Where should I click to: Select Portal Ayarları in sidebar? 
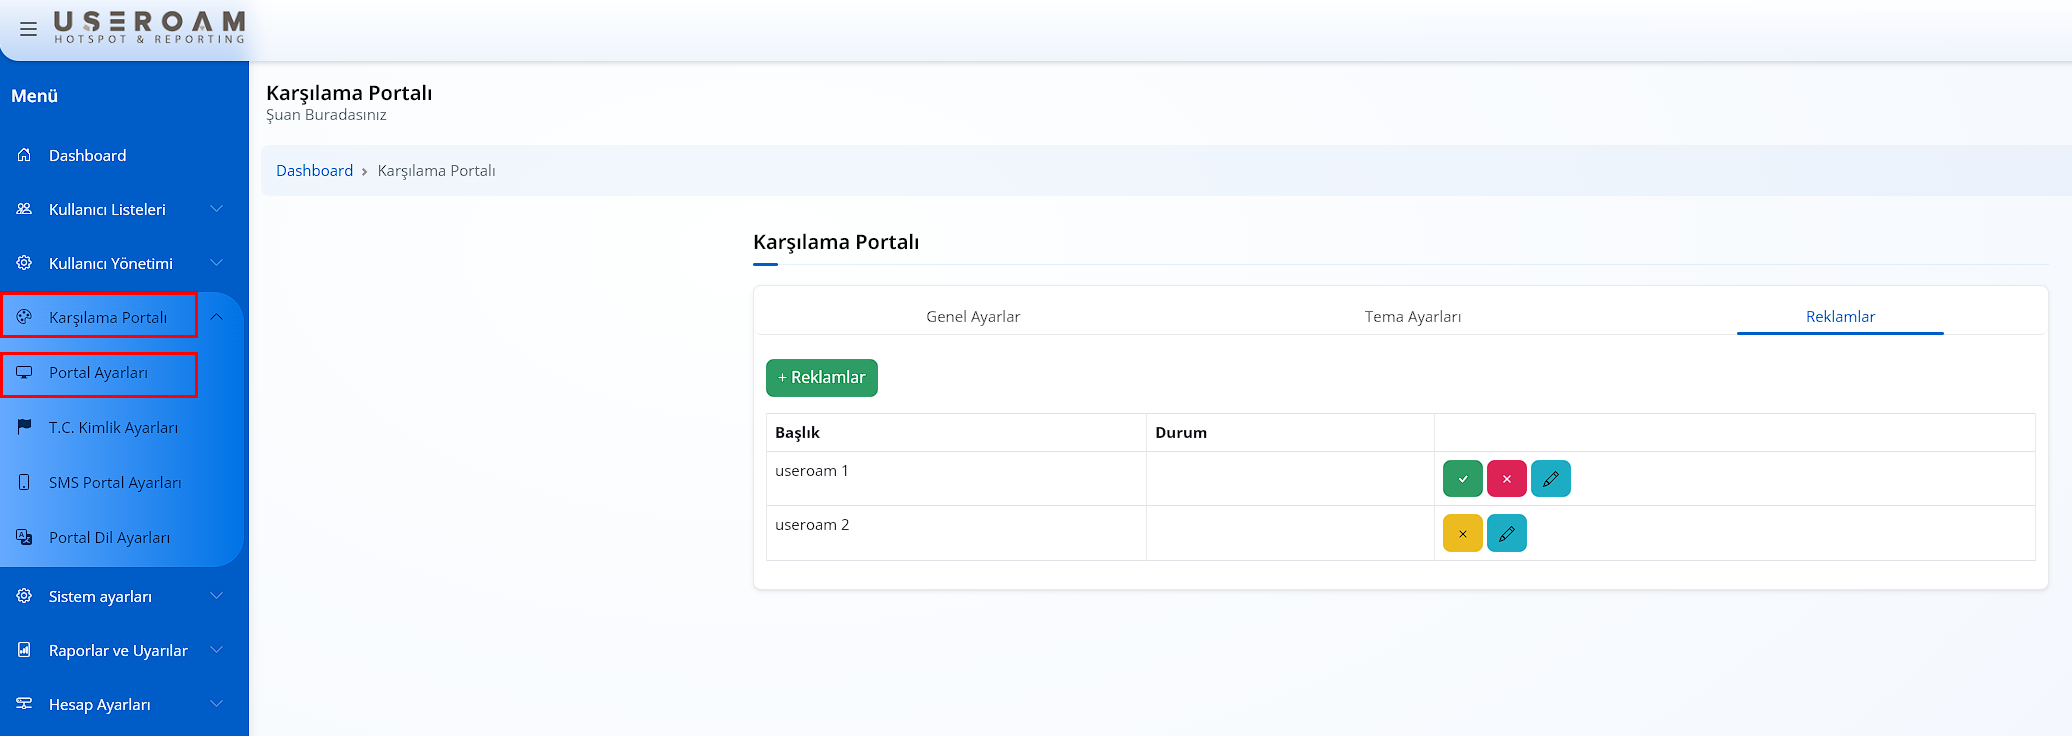pos(98,373)
